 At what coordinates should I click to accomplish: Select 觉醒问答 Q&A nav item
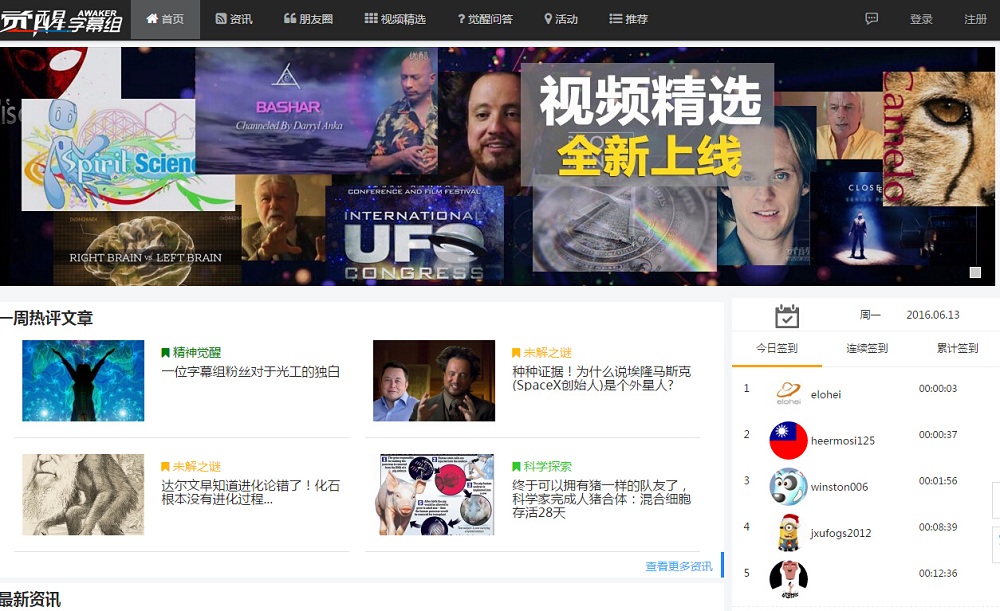[x=485, y=19]
